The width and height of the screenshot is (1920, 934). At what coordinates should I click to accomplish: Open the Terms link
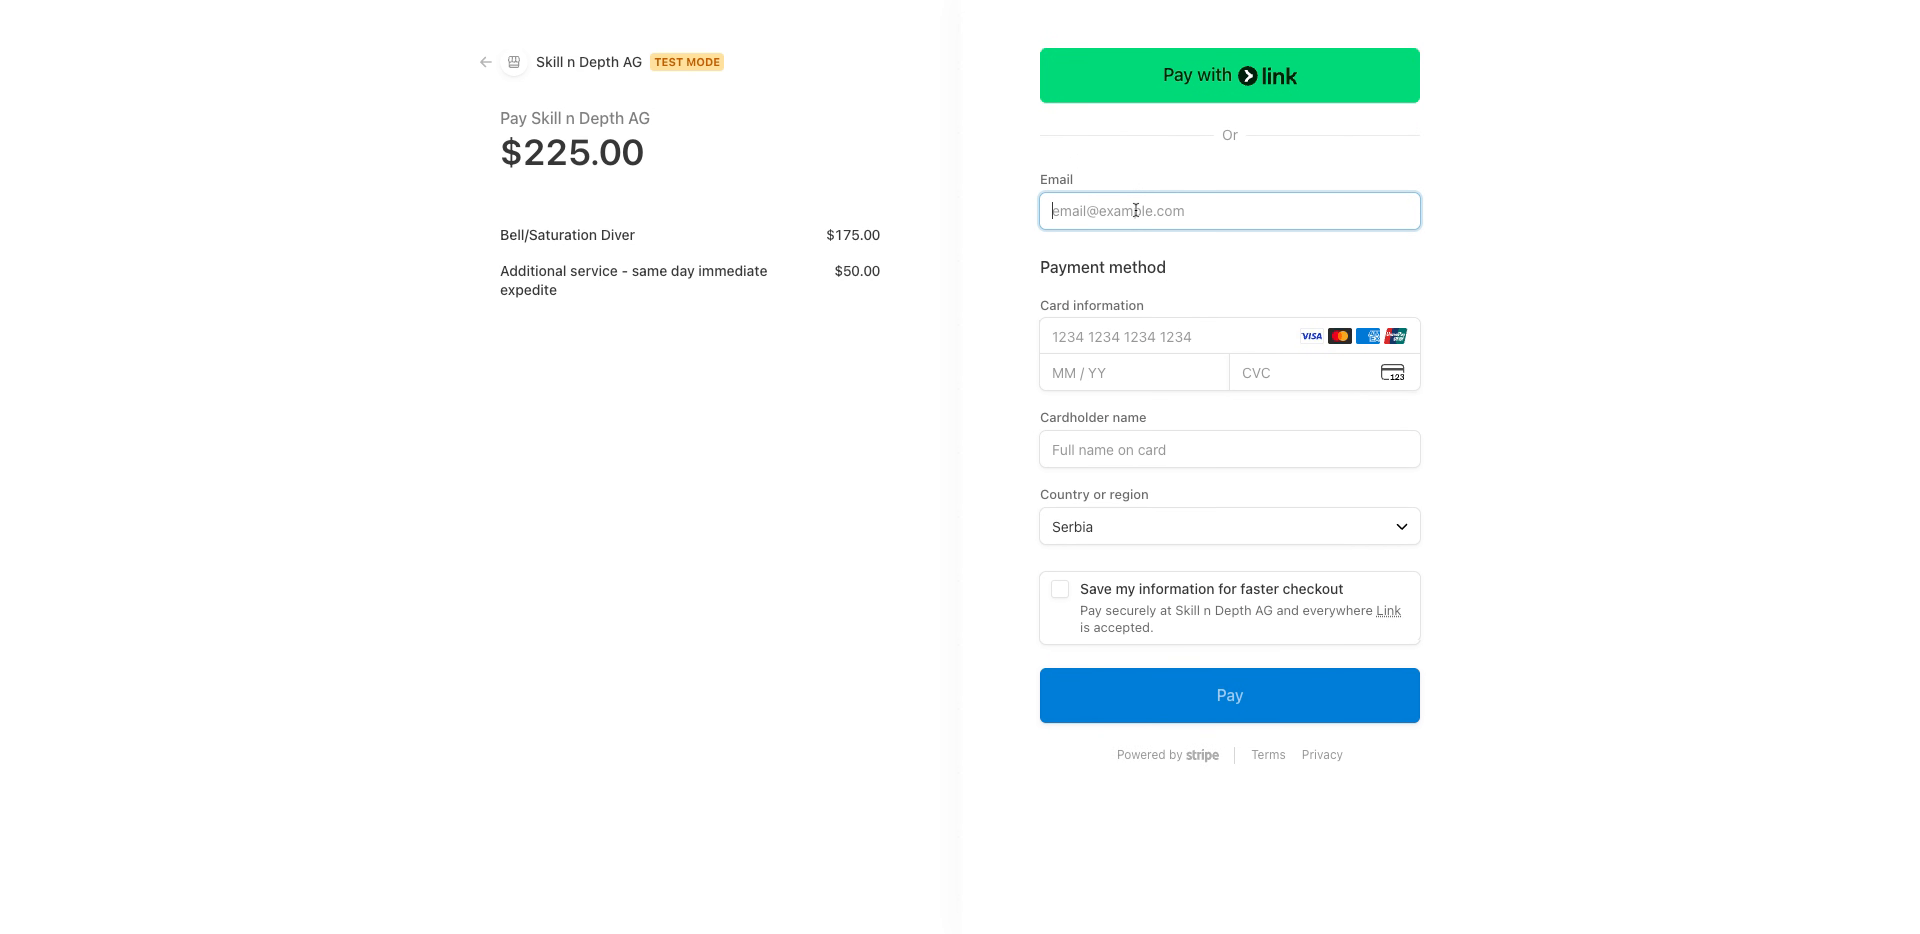tap(1267, 755)
